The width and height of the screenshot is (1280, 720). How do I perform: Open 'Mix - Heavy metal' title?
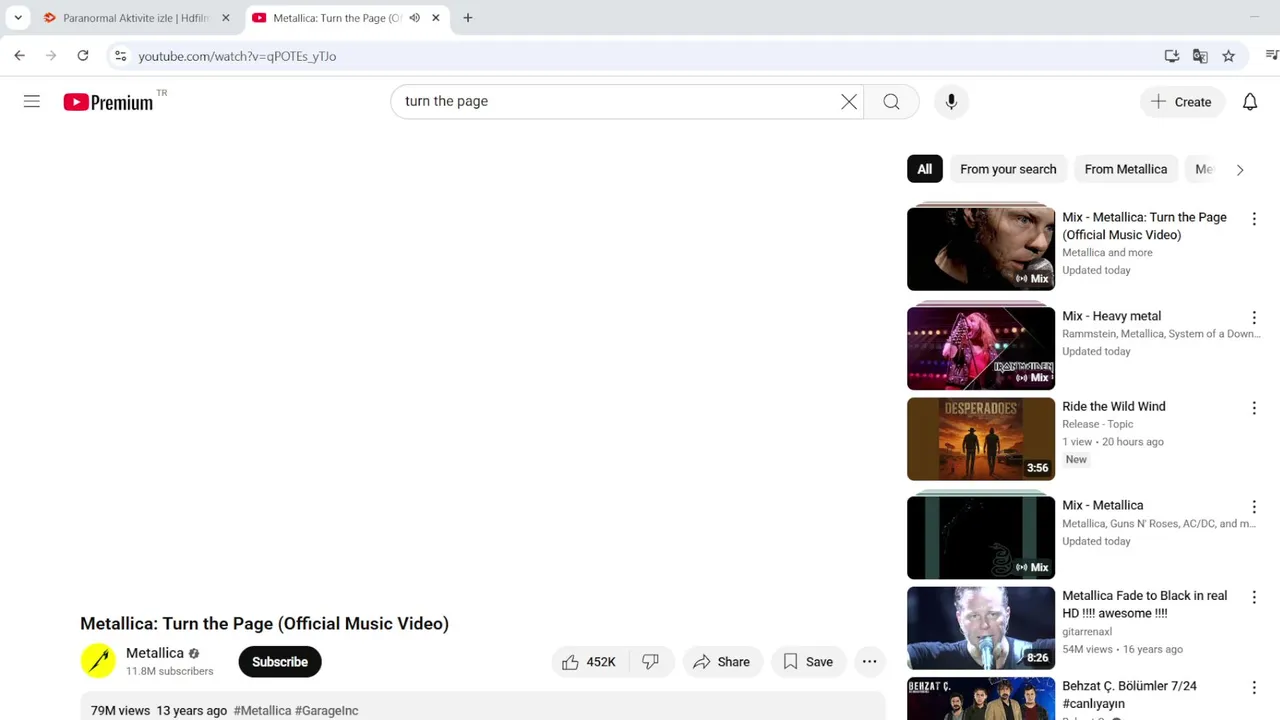(x=1111, y=316)
